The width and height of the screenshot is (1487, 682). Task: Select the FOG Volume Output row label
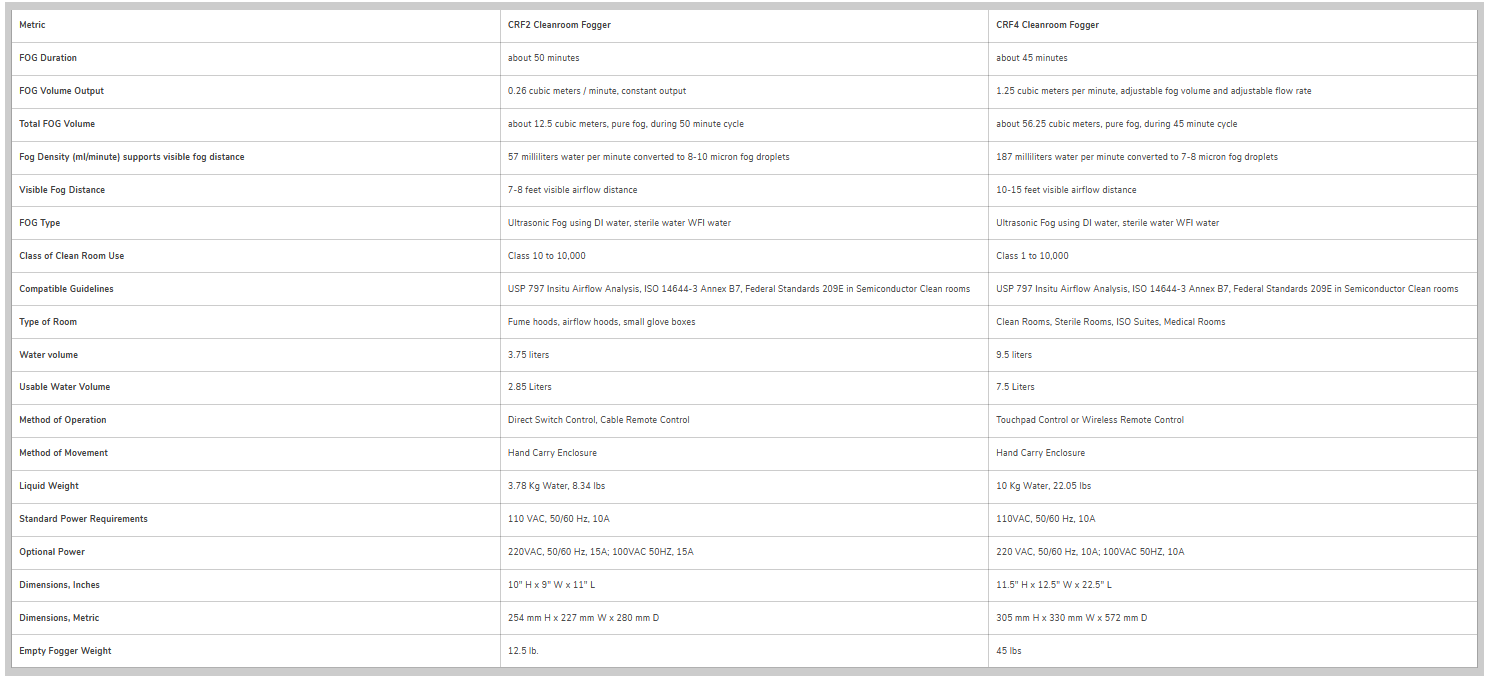coord(61,91)
